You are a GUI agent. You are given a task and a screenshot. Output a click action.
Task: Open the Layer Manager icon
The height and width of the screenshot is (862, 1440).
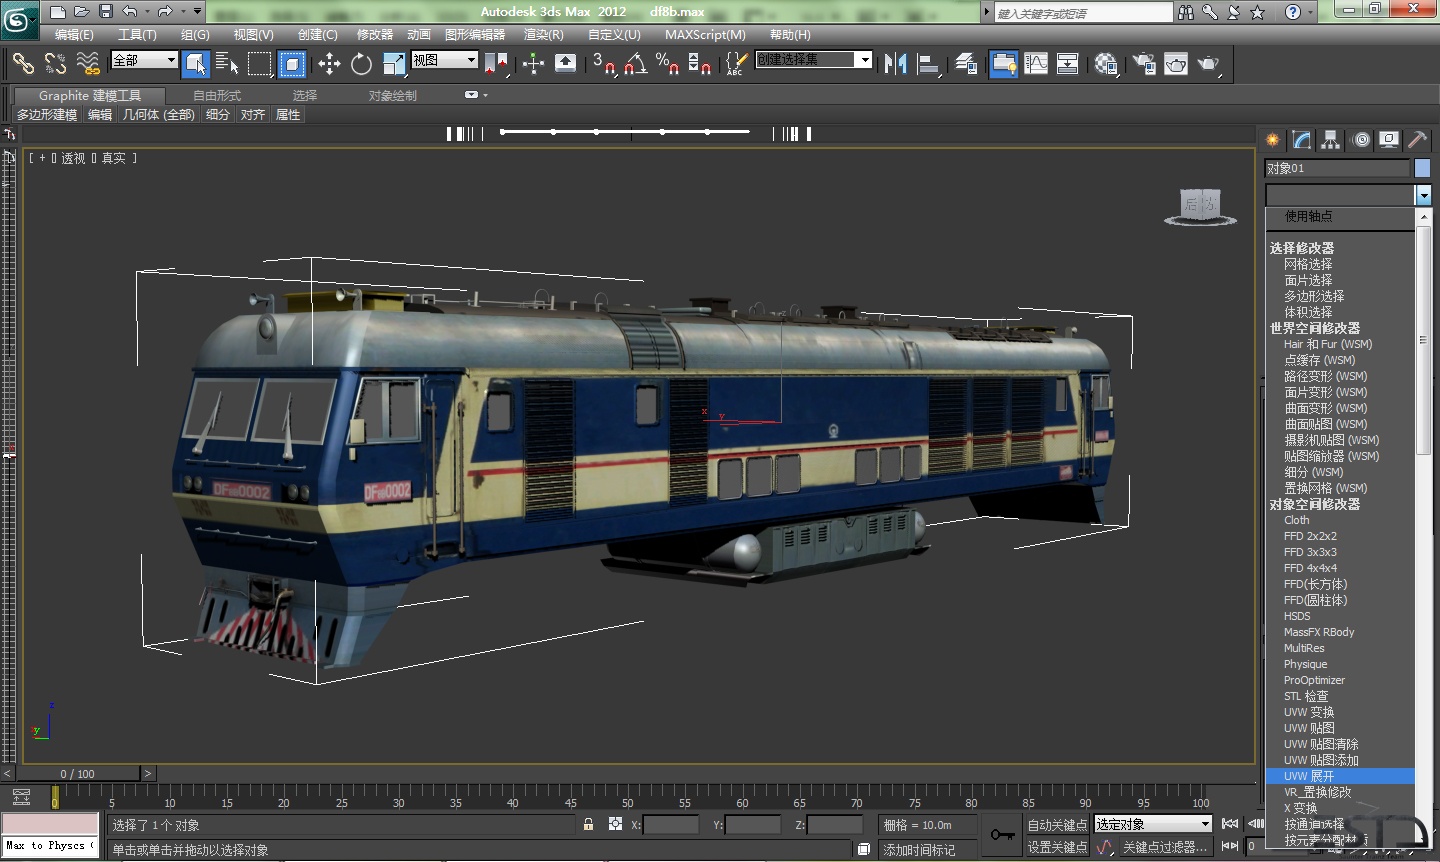[x=966, y=64]
